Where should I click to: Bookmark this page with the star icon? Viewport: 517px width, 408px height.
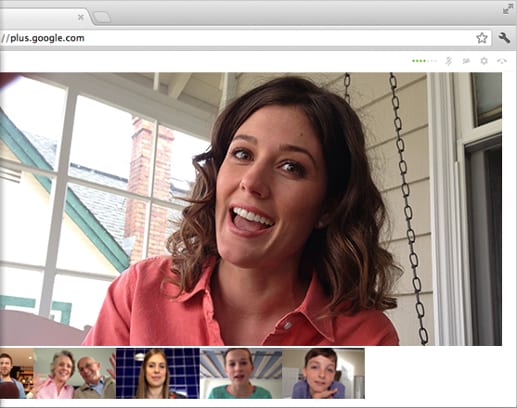(x=481, y=38)
